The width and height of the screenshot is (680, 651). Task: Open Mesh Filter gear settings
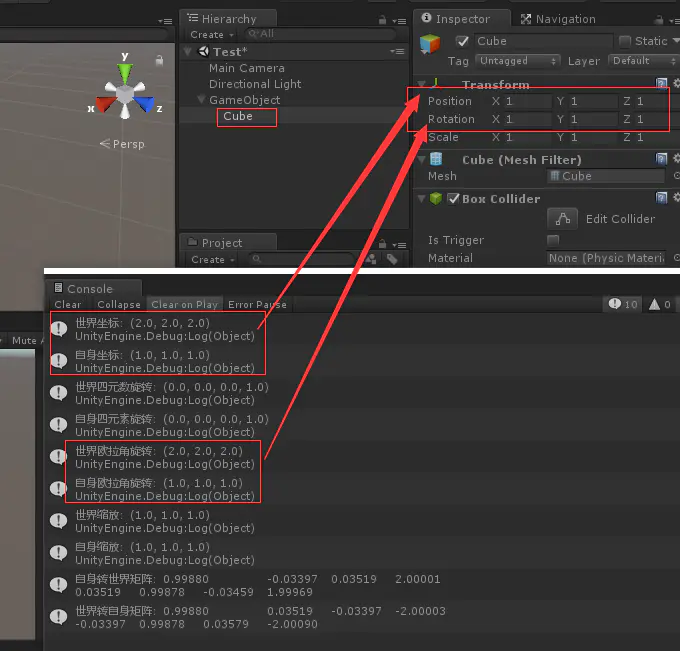coord(676,159)
